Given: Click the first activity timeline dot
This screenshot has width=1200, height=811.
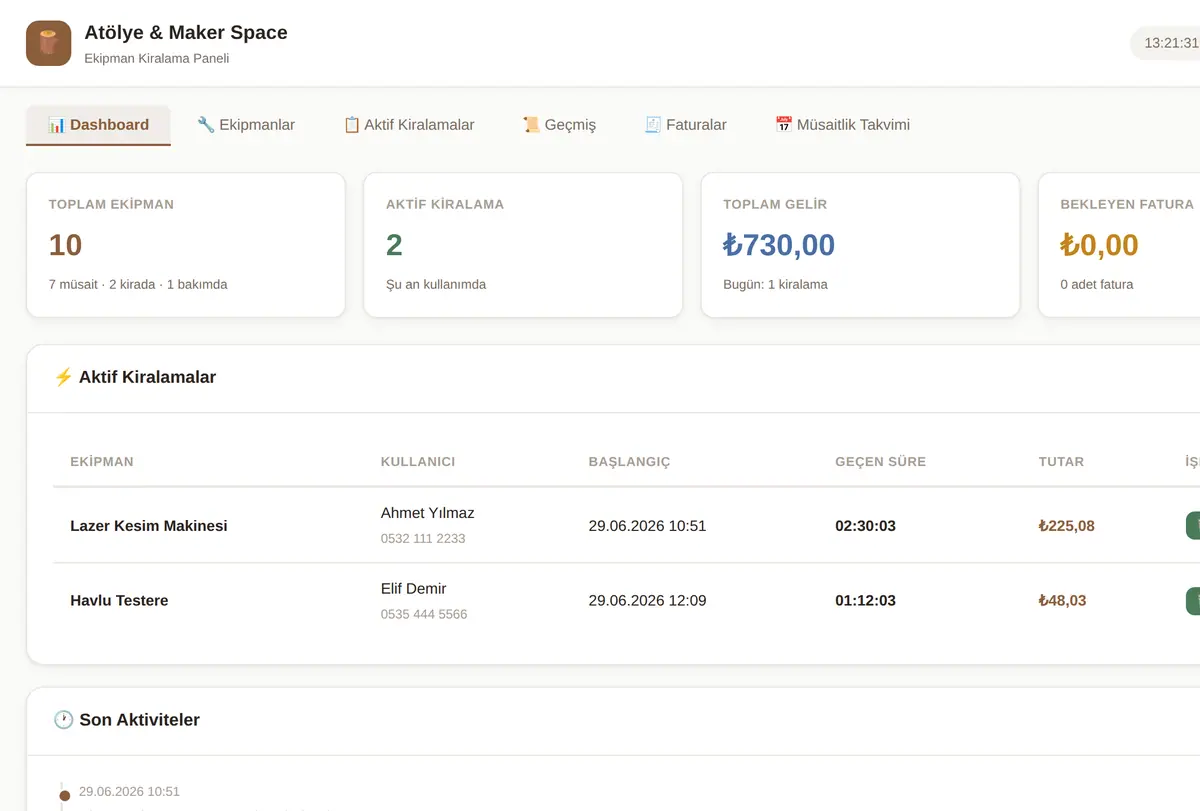Looking at the screenshot, I should point(65,796).
